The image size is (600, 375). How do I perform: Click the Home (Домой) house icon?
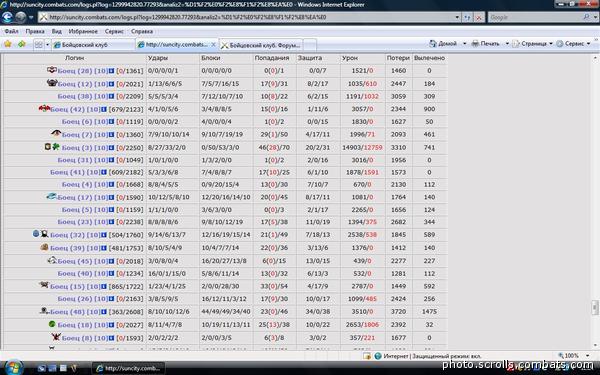(433, 44)
